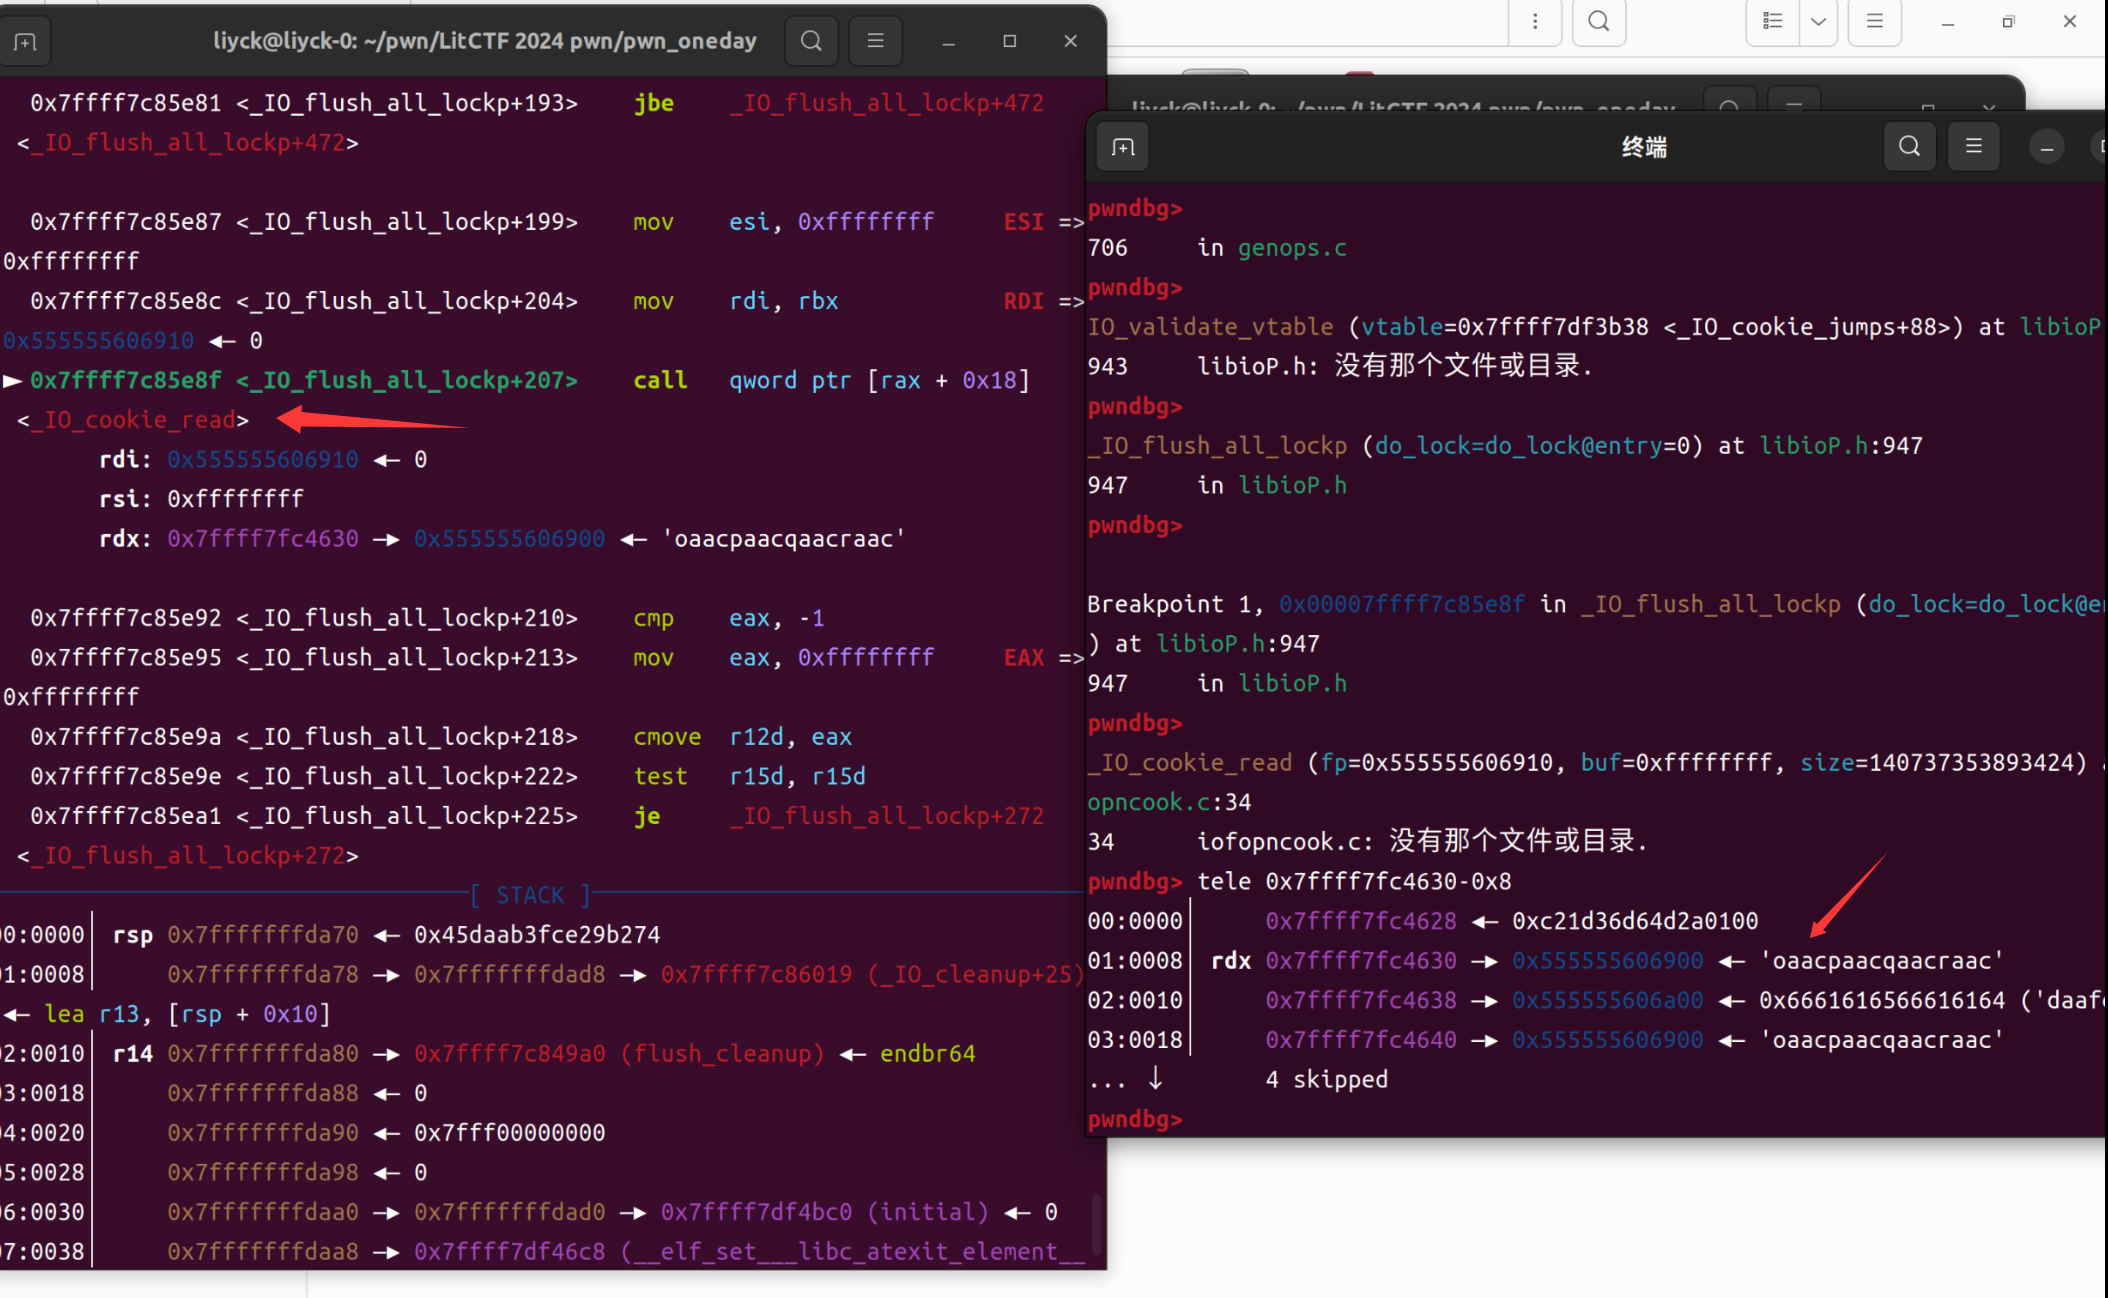
Task: Click search icon in background file window
Action: click(1598, 21)
